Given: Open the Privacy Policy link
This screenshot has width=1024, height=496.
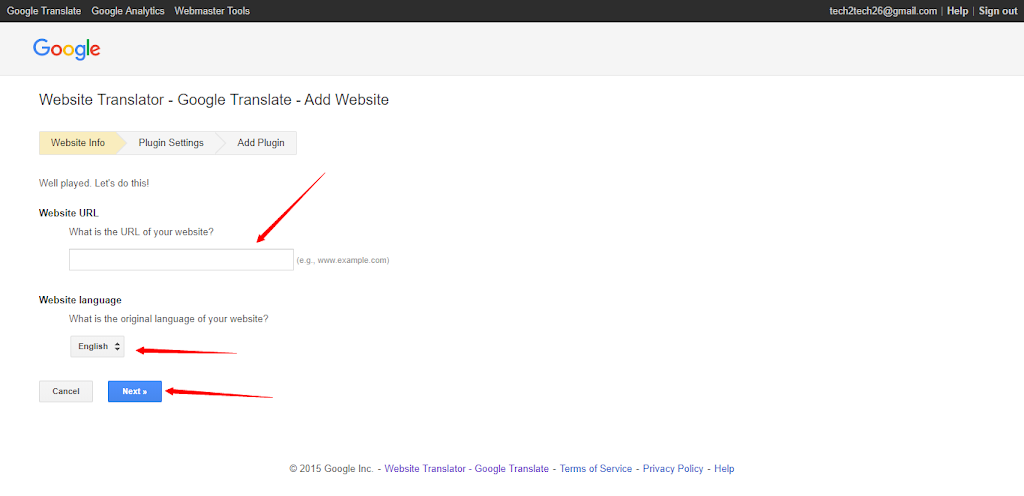Looking at the screenshot, I should click(x=673, y=469).
